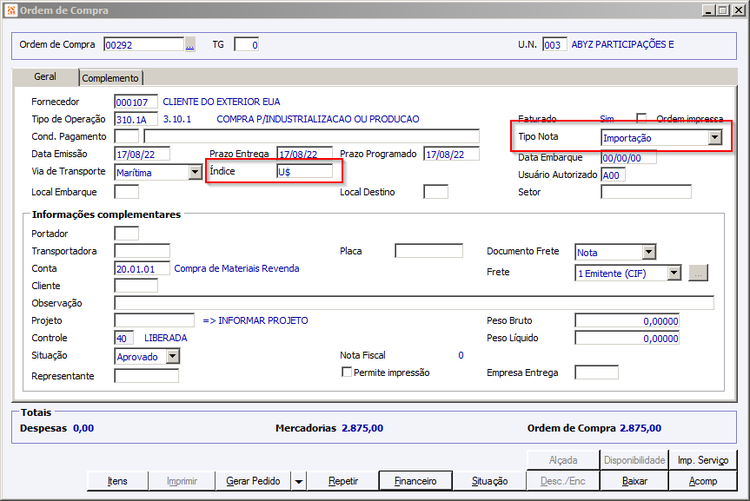The width and height of the screenshot is (750, 501).
Task: Click the Índice field showing U$
Action: pos(305,171)
